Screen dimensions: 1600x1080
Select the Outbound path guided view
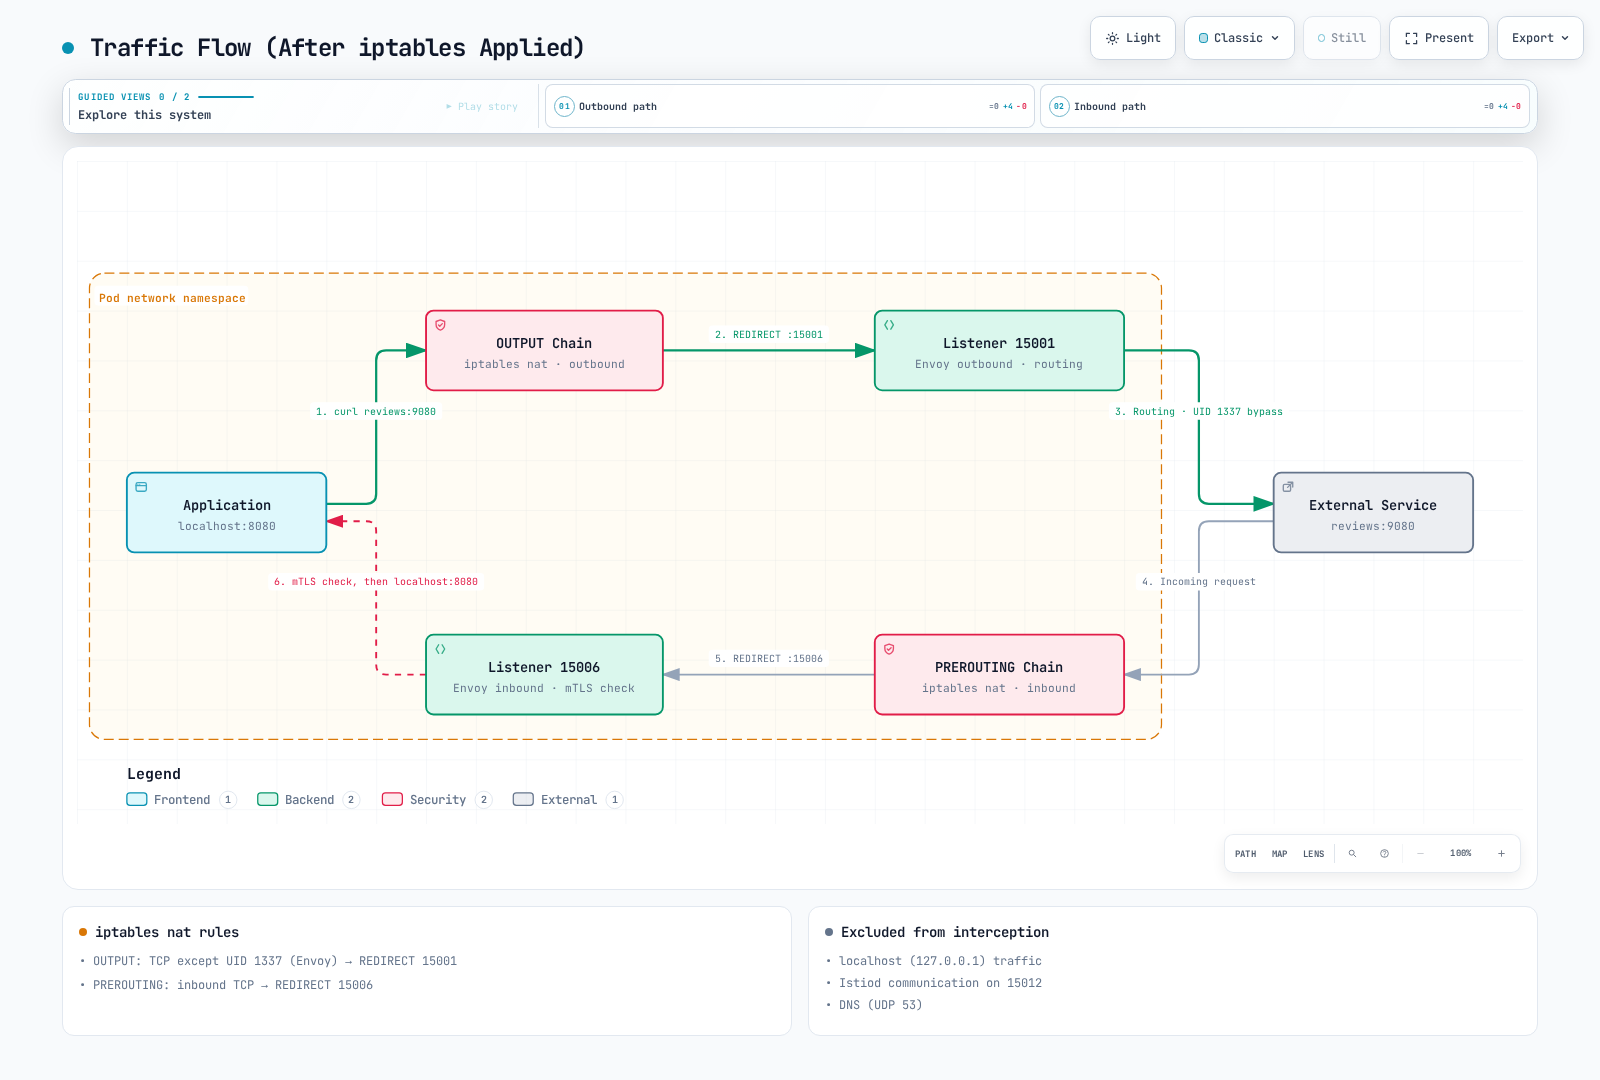790,106
